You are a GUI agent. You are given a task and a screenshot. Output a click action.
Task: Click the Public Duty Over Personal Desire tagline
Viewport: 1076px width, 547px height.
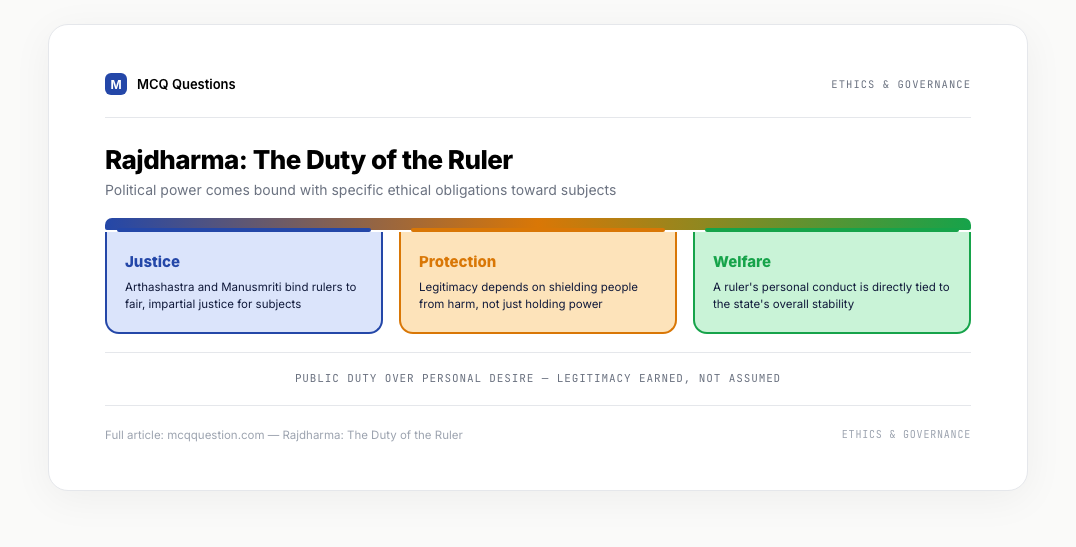click(x=538, y=378)
